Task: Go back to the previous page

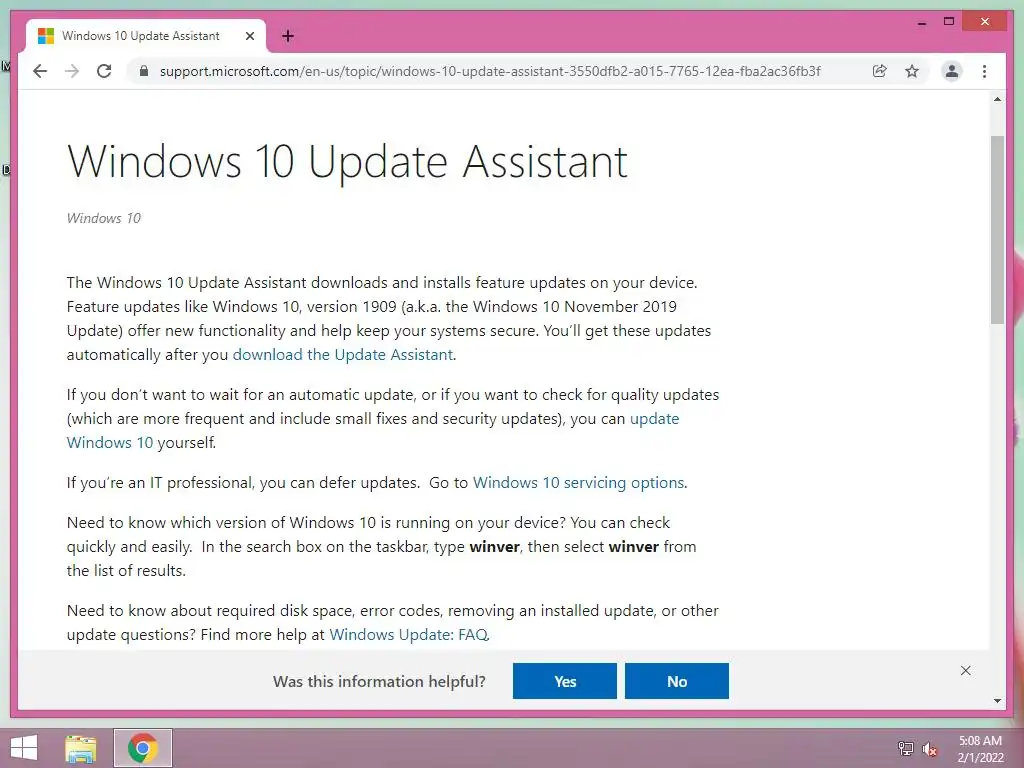Action: pyautogui.click(x=40, y=71)
